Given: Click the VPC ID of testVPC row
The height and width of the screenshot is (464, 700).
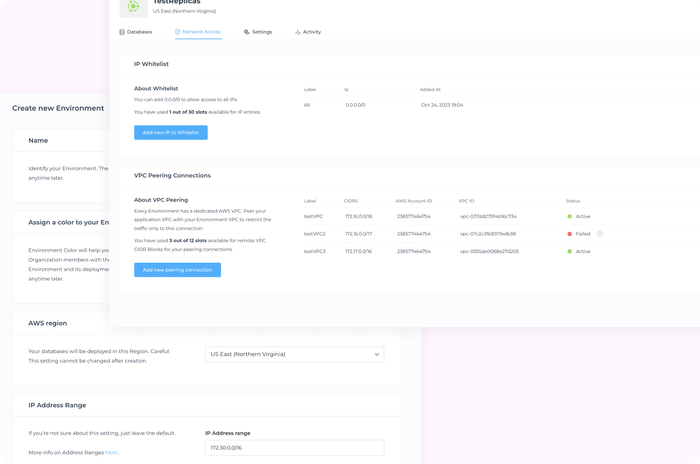Looking at the screenshot, I should click(x=488, y=216).
